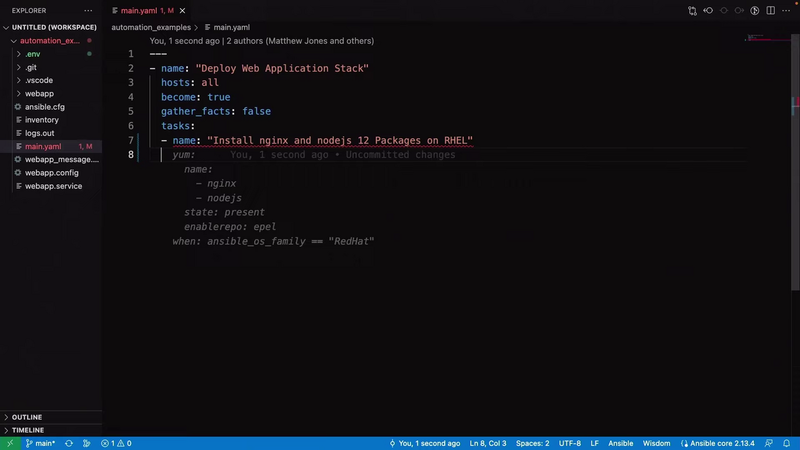Screen dimensions: 800x450
Task: Click the 'gather_facts: false' line
Action: 216,111
